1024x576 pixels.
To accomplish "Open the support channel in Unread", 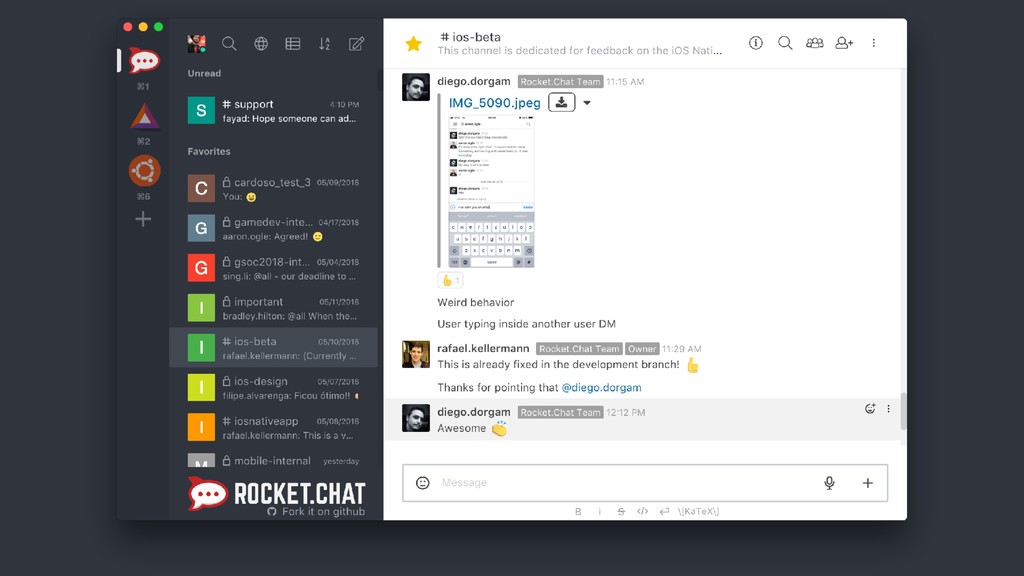I will pos(273,110).
